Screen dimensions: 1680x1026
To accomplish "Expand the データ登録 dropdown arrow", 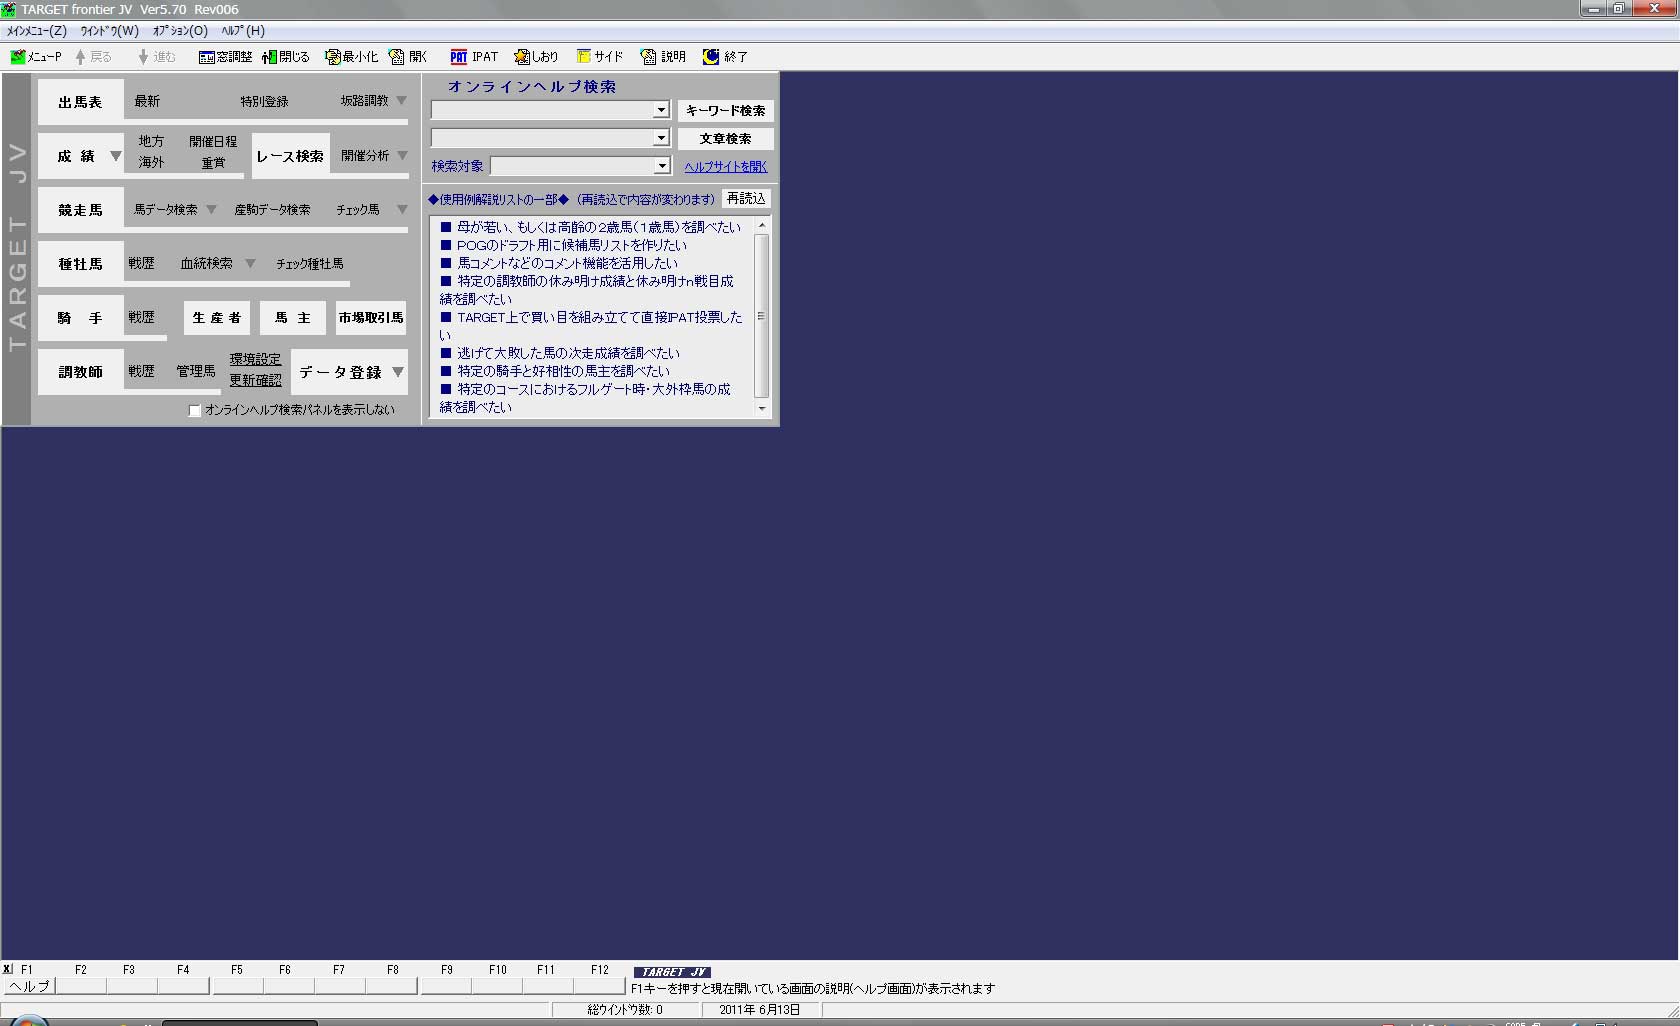I will point(398,372).
